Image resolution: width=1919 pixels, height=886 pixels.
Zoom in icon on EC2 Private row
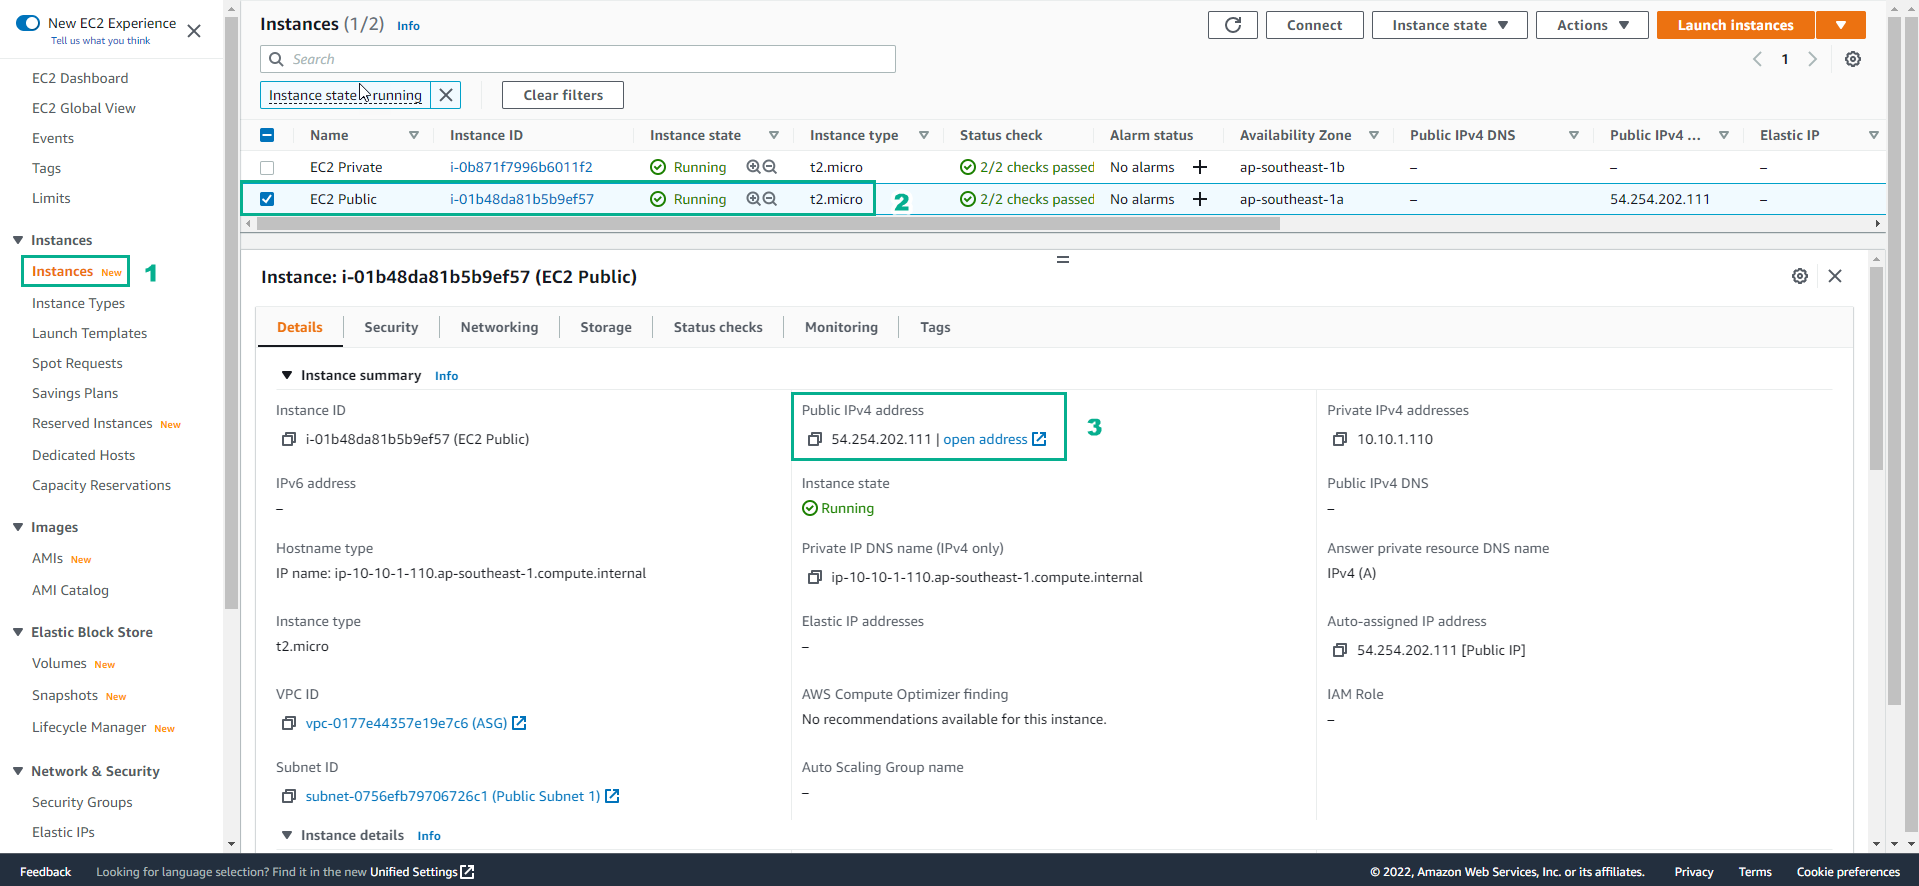(x=753, y=167)
